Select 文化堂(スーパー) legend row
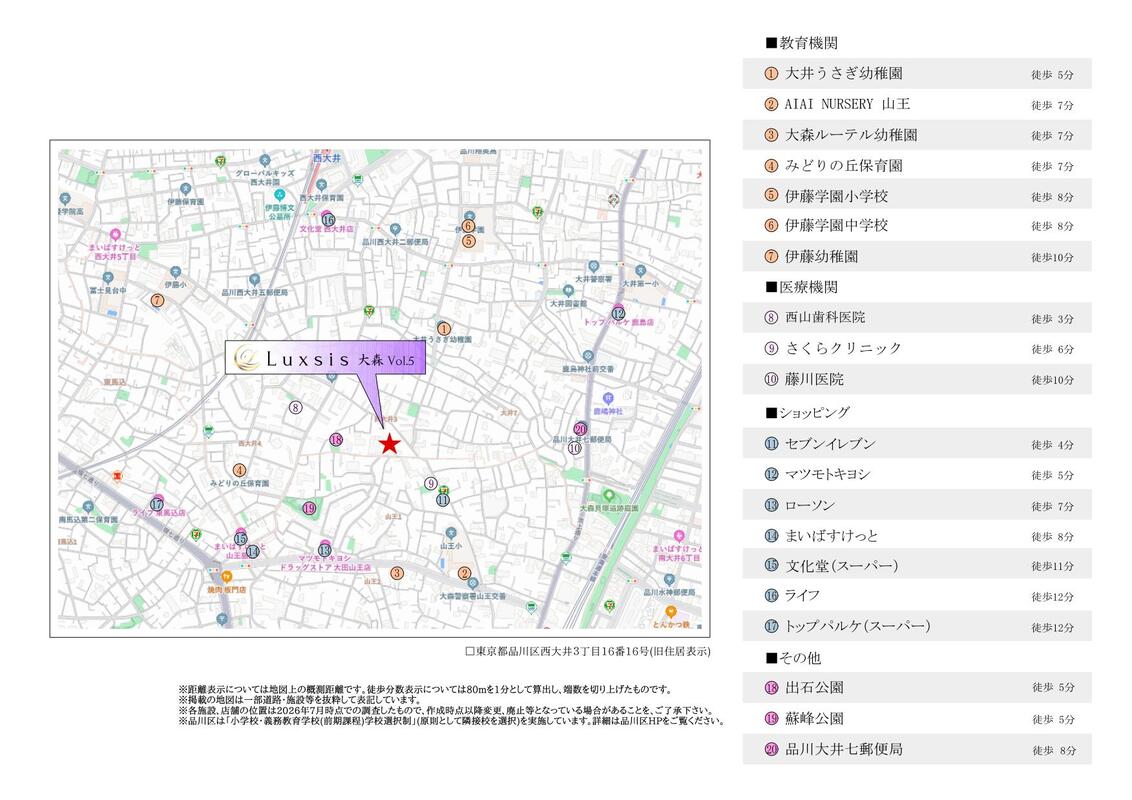The image size is (1132, 800). (x=917, y=565)
